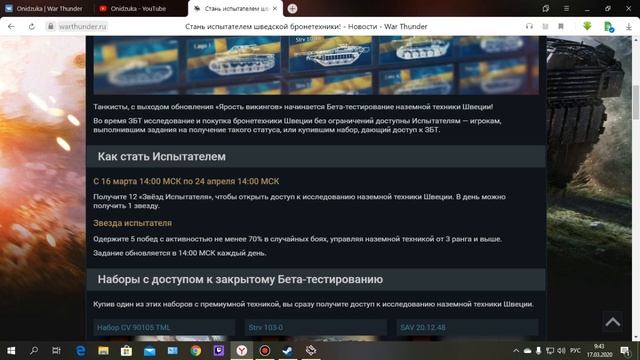Open reader mode icon in address bar
640x360 pixels.
(x=545, y=27)
